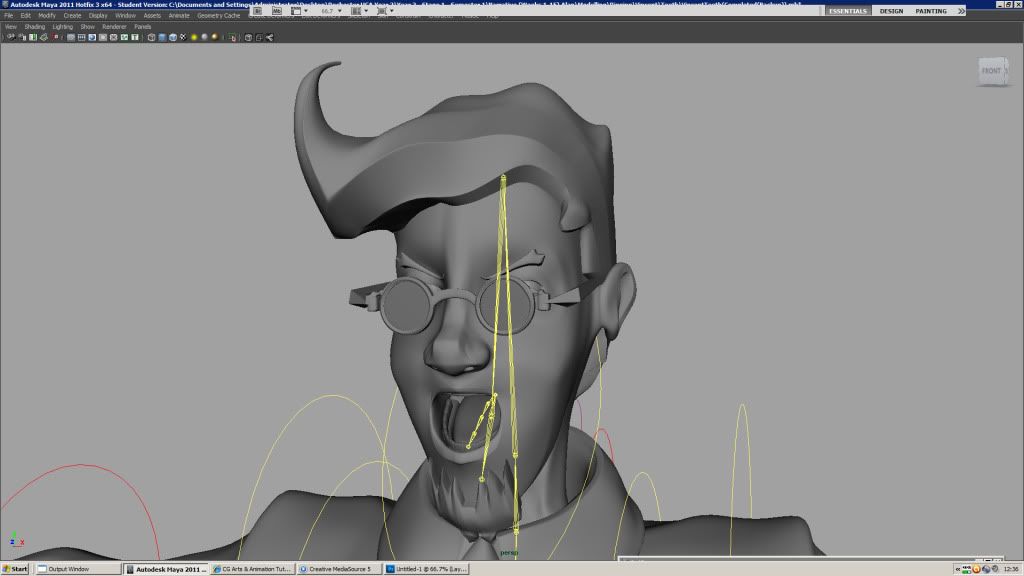The image size is (1024, 576).
Task: Toggle the Field Chart icon
Action: click(x=114, y=37)
